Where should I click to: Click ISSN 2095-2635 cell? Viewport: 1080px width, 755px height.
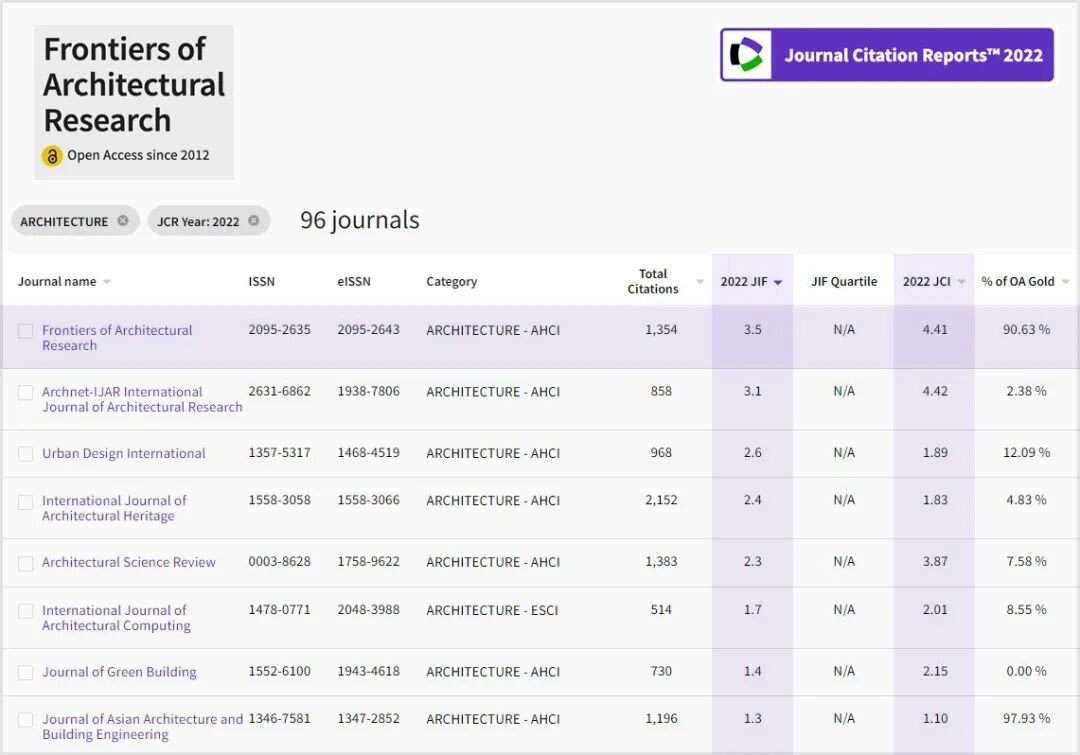pyautogui.click(x=280, y=330)
